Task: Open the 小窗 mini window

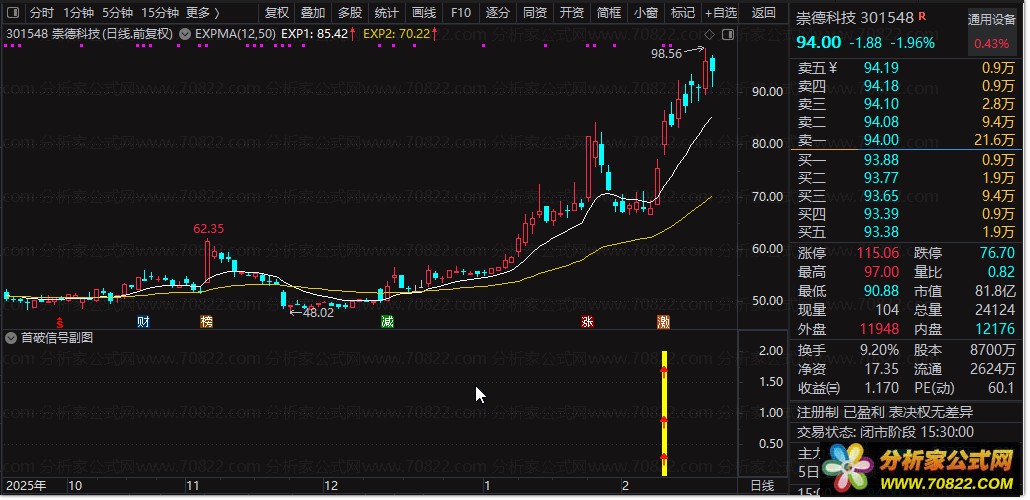Action: (x=646, y=12)
